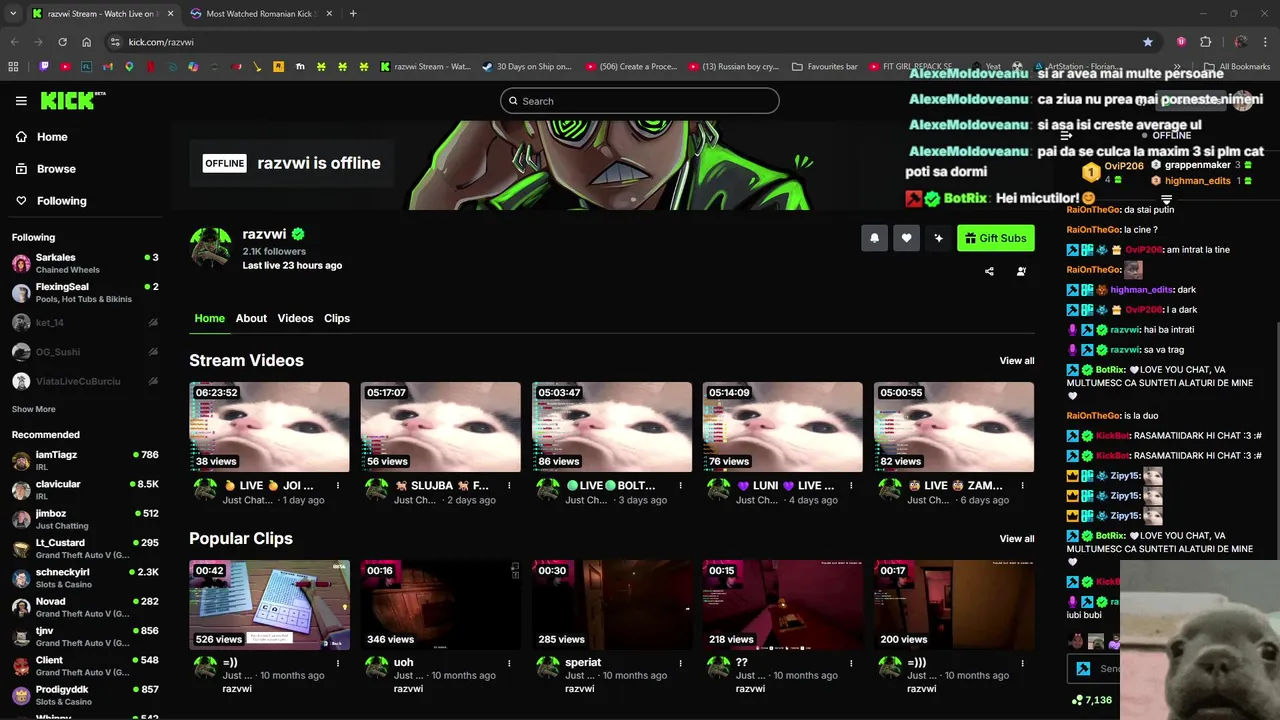Image resolution: width=1280 pixels, height=720 pixels.
Task: Click the sparkle subscribe icon
Action: (x=938, y=238)
